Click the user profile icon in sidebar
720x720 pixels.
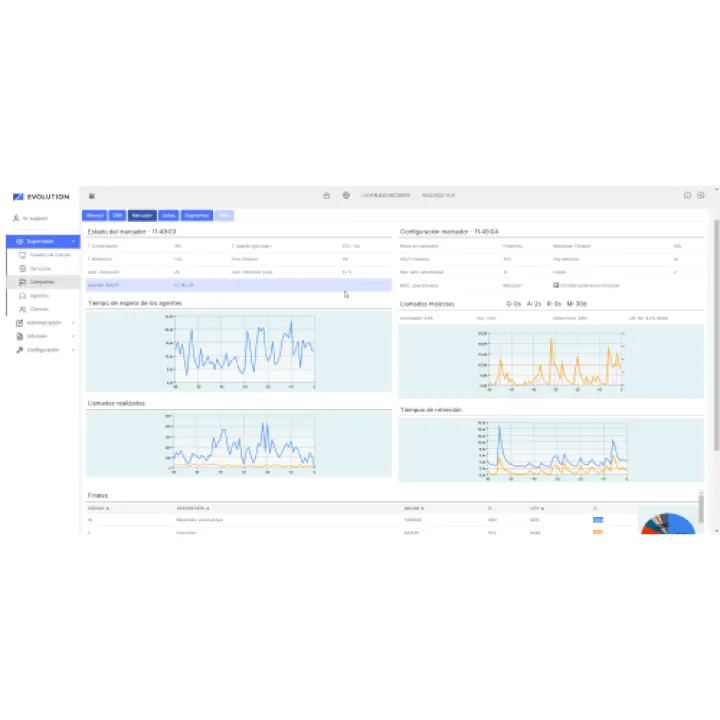tap(17, 218)
